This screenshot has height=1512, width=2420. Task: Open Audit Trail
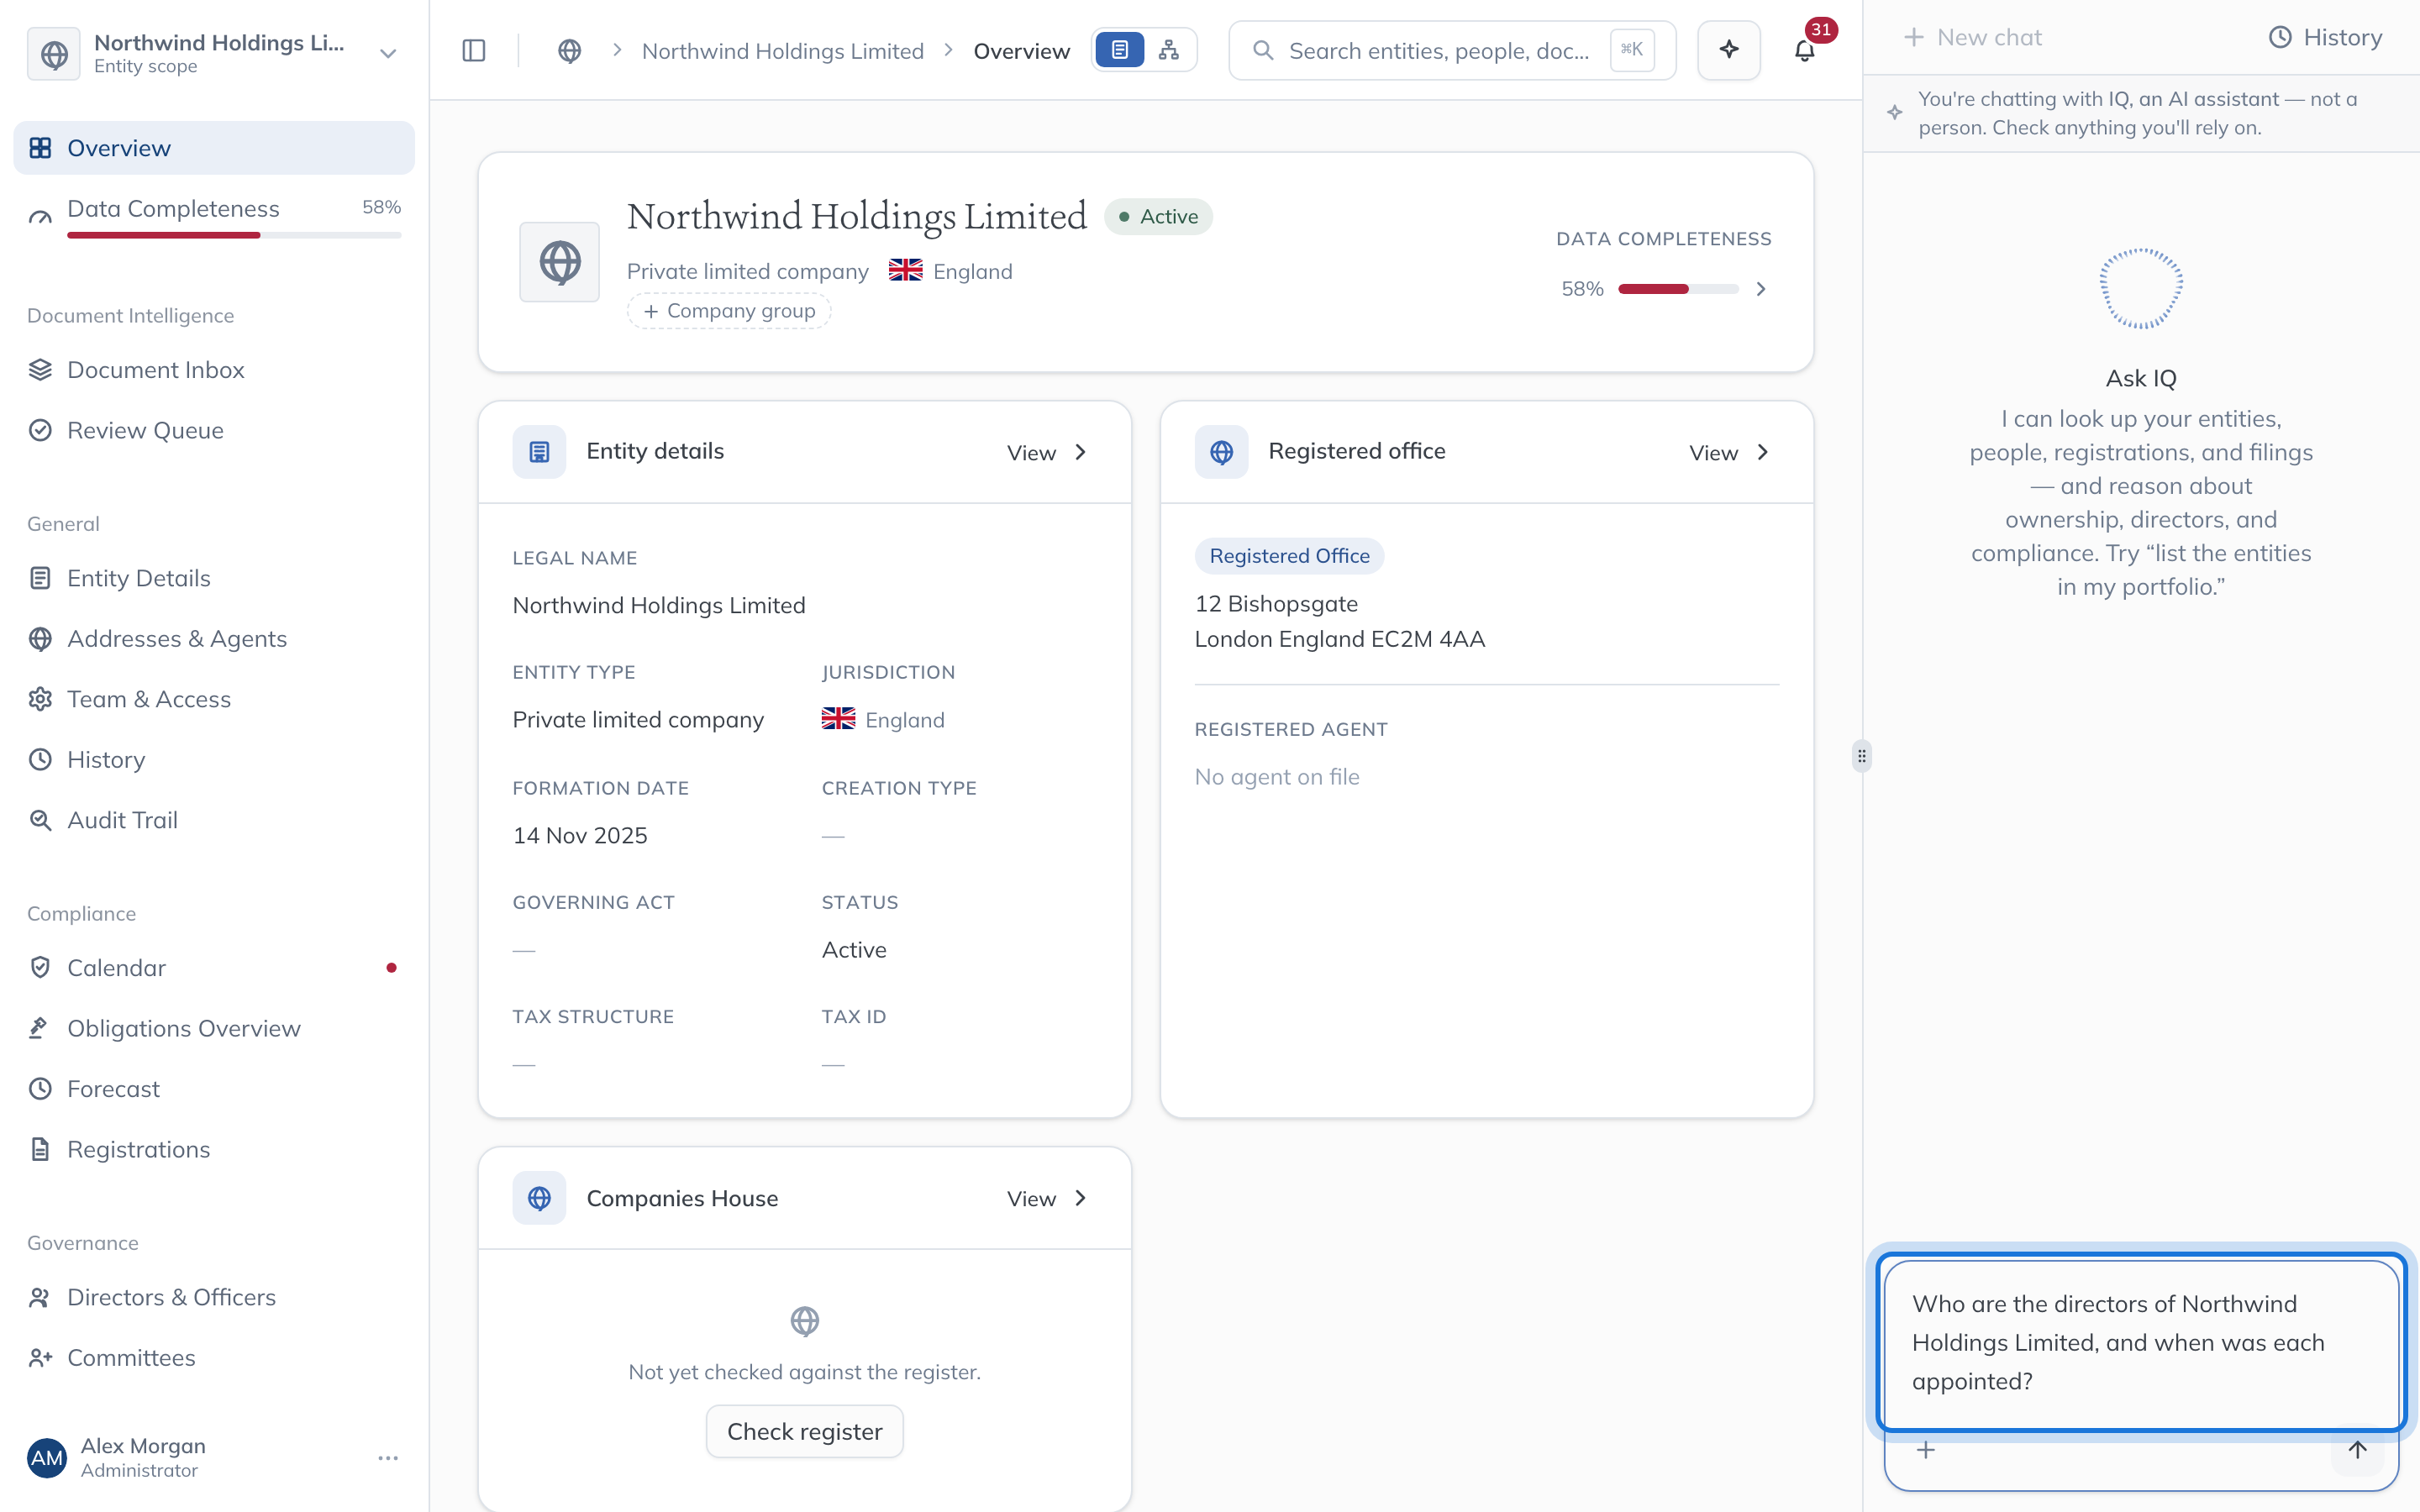click(x=214, y=820)
